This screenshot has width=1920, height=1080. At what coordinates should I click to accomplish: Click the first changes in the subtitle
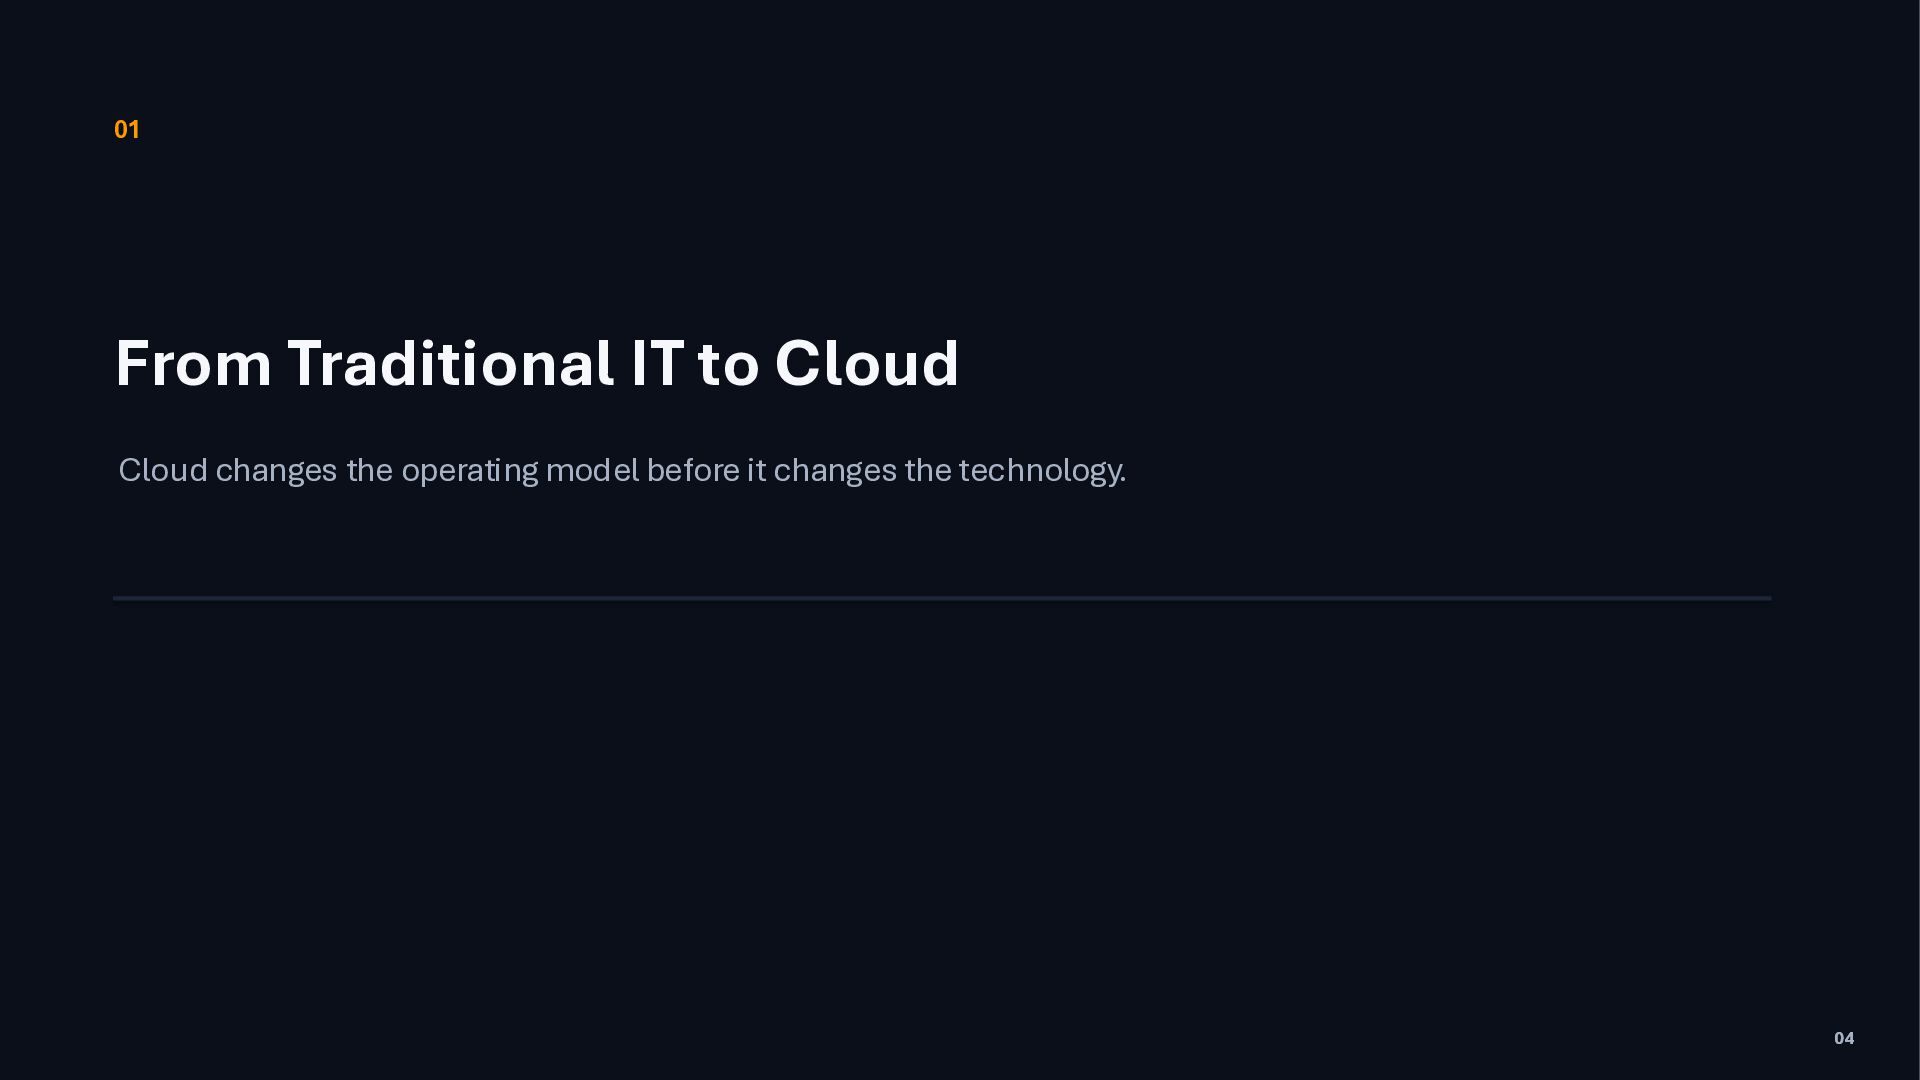(277, 471)
